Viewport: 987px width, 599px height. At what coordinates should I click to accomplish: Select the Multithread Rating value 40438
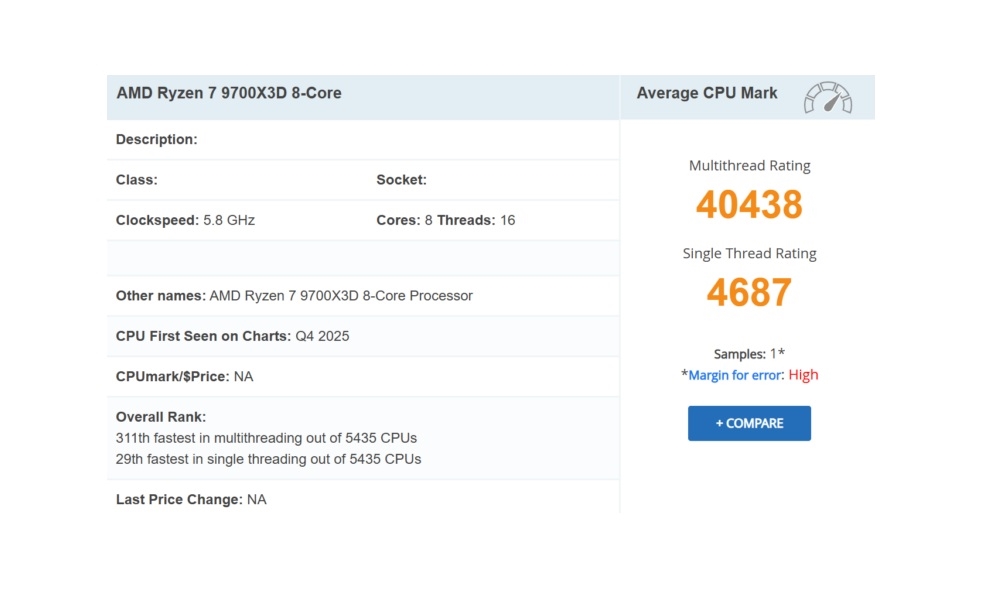pyautogui.click(x=748, y=205)
